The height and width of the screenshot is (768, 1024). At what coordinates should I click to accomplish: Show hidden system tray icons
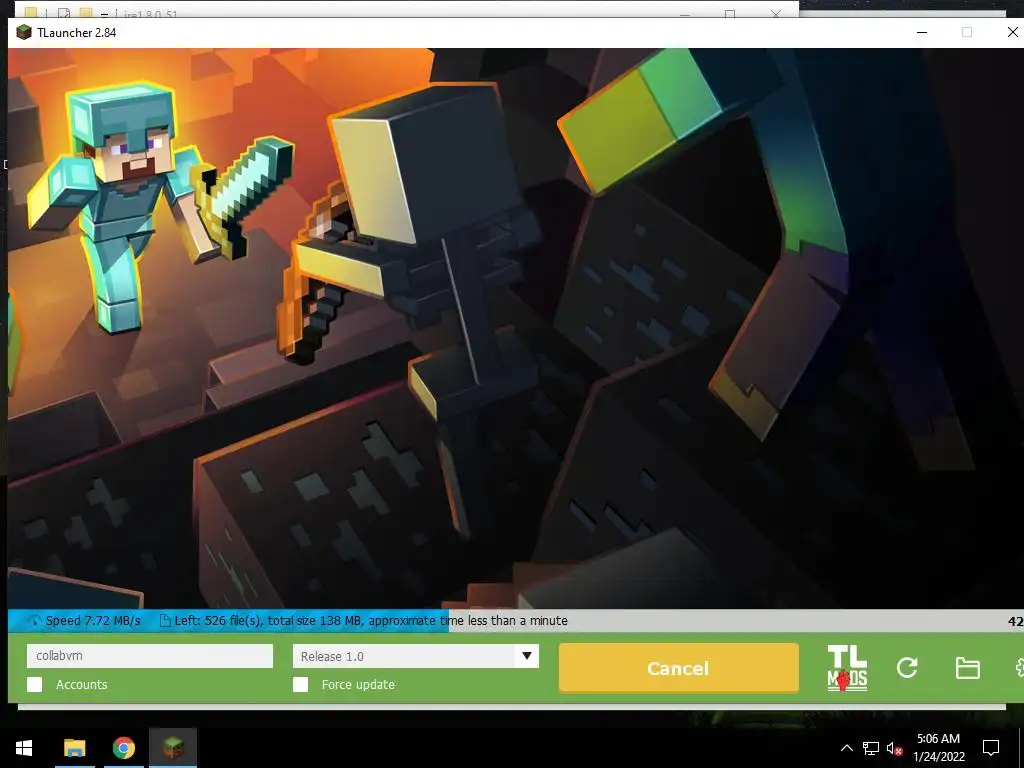tap(846, 748)
